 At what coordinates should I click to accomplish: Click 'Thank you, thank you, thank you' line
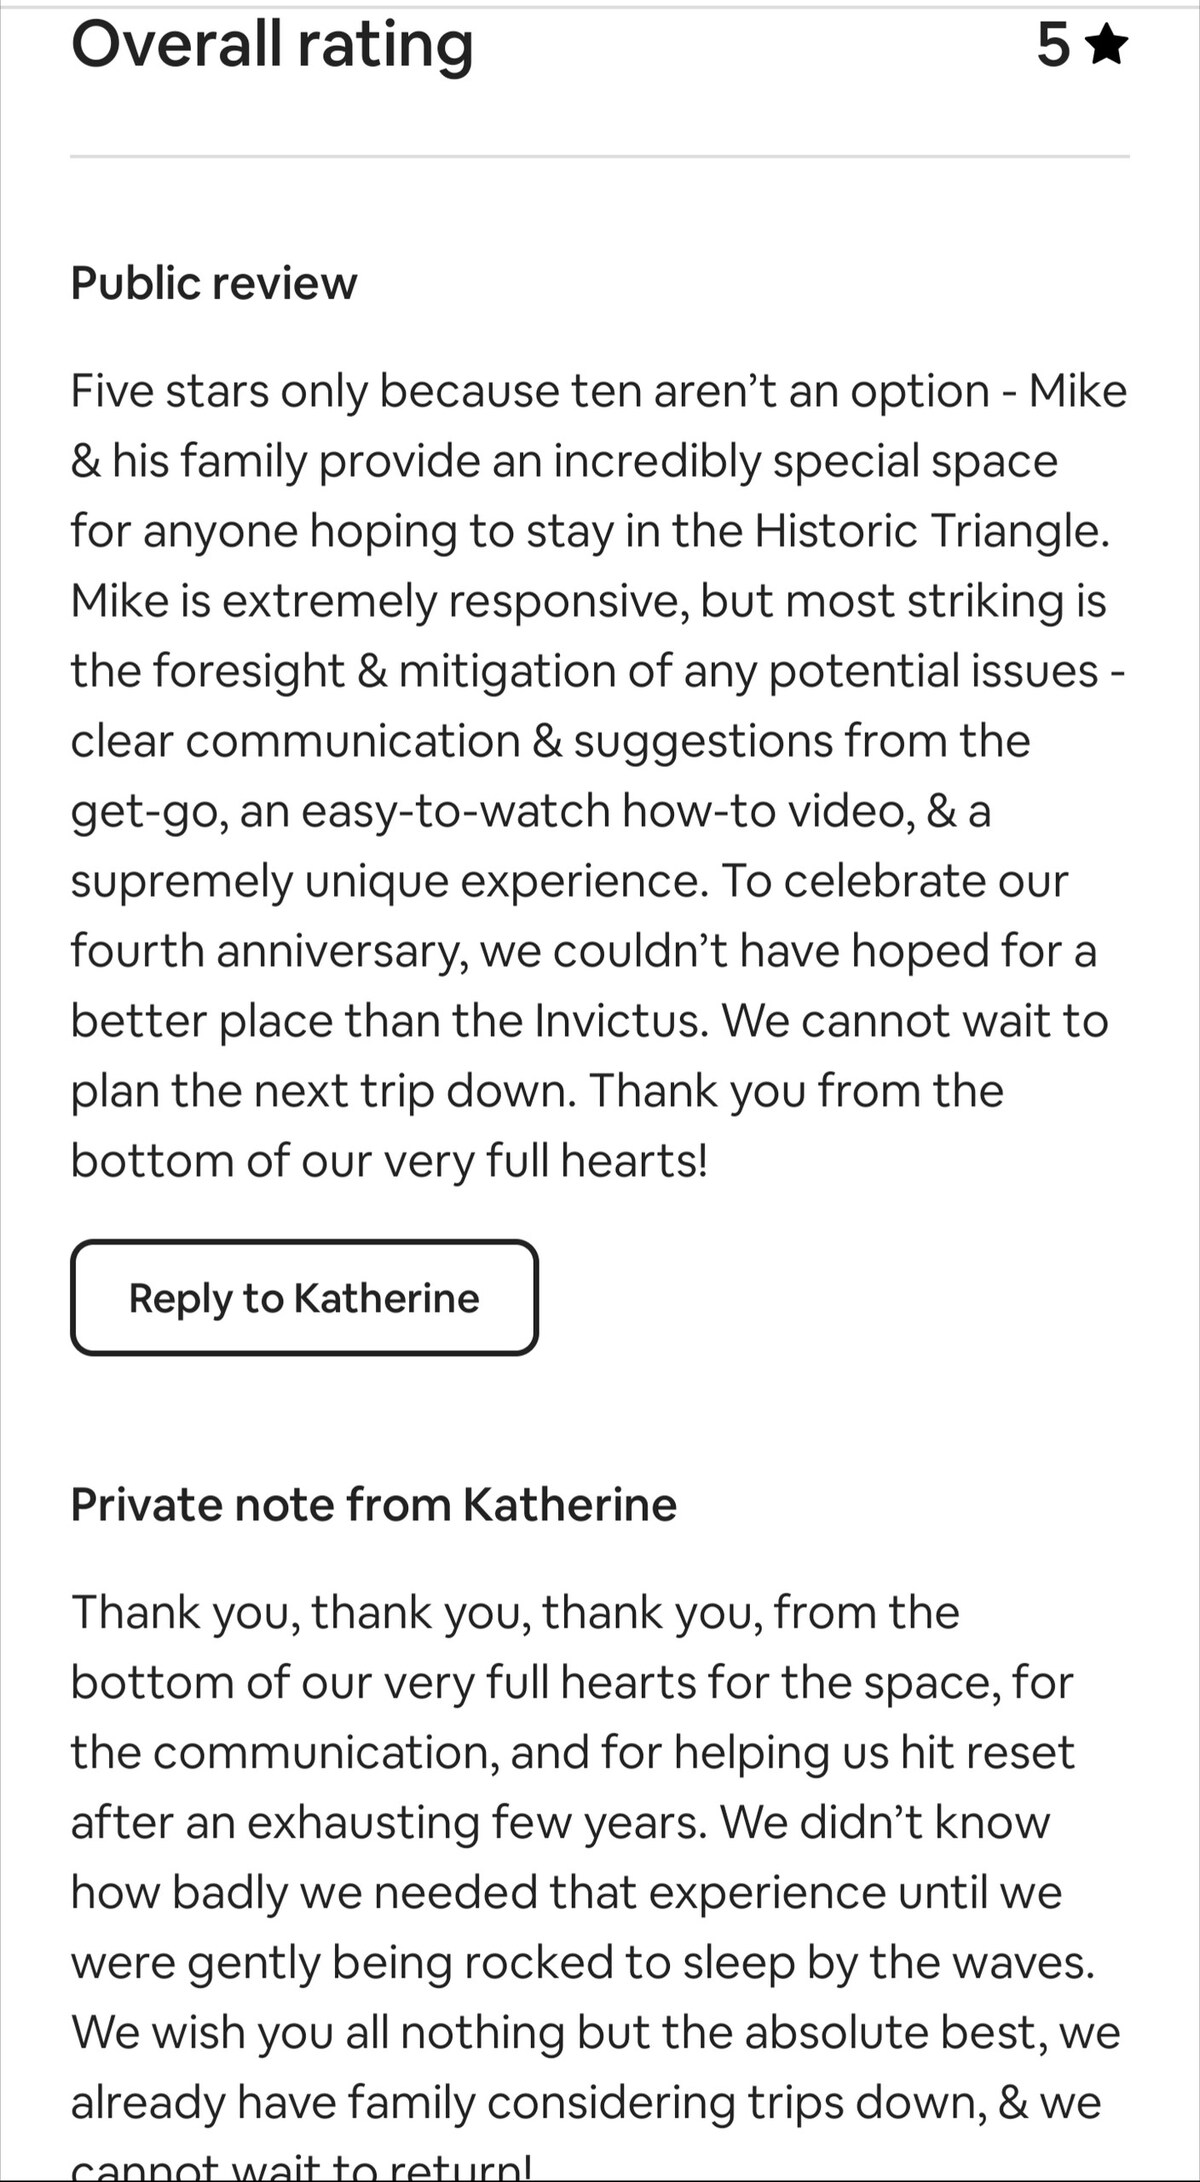pyautogui.click(x=515, y=1612)
